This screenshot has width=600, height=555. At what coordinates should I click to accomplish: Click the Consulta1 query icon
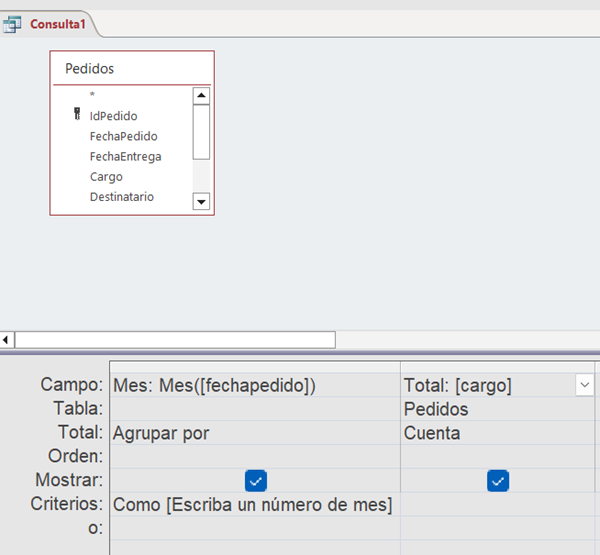[13, 23]
